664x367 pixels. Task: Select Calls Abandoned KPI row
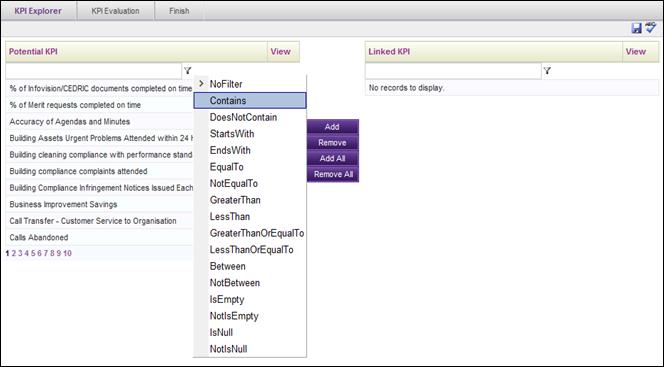(100, 237)
